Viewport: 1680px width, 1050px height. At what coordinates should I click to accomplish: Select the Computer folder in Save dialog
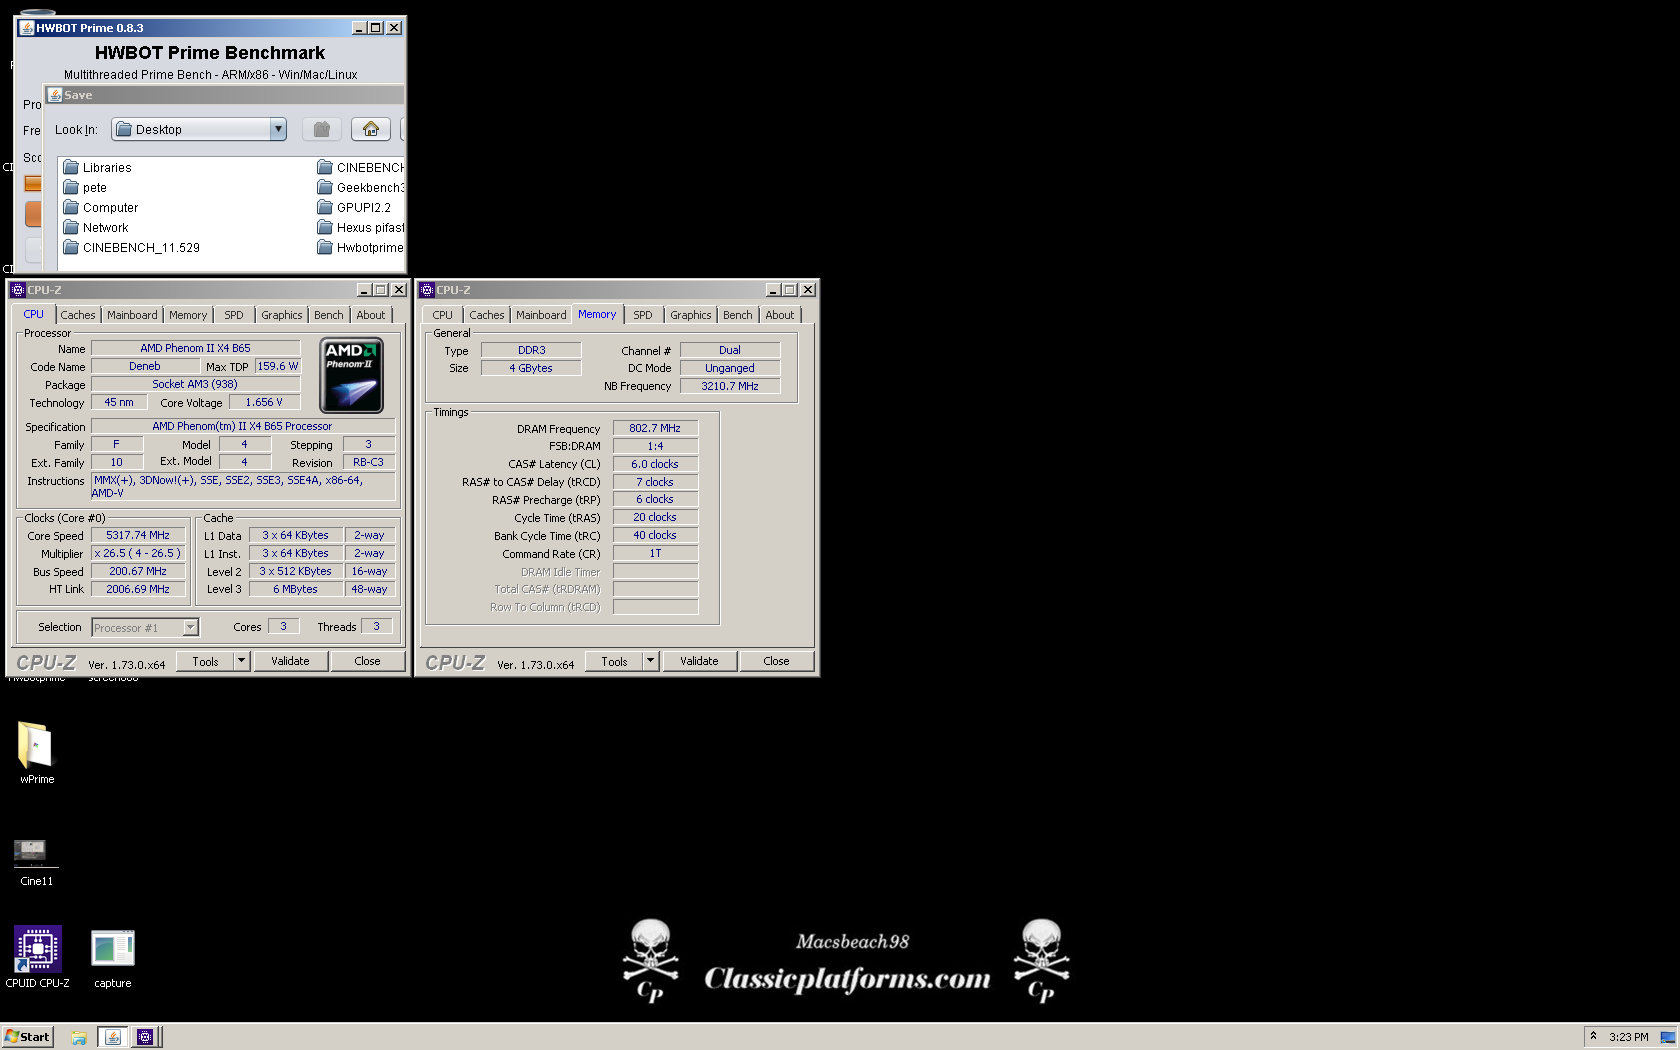[101, 208]
